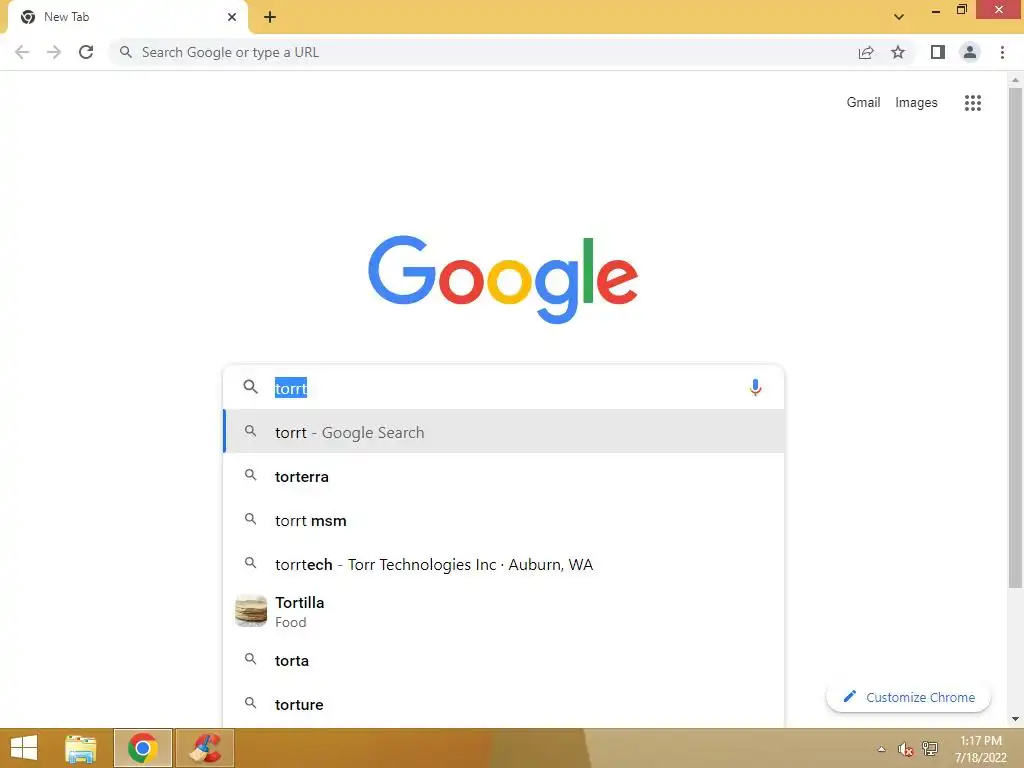The image size is (1024, 768).
Task: Click the Chrome taskbar icon
Action: 142,748
